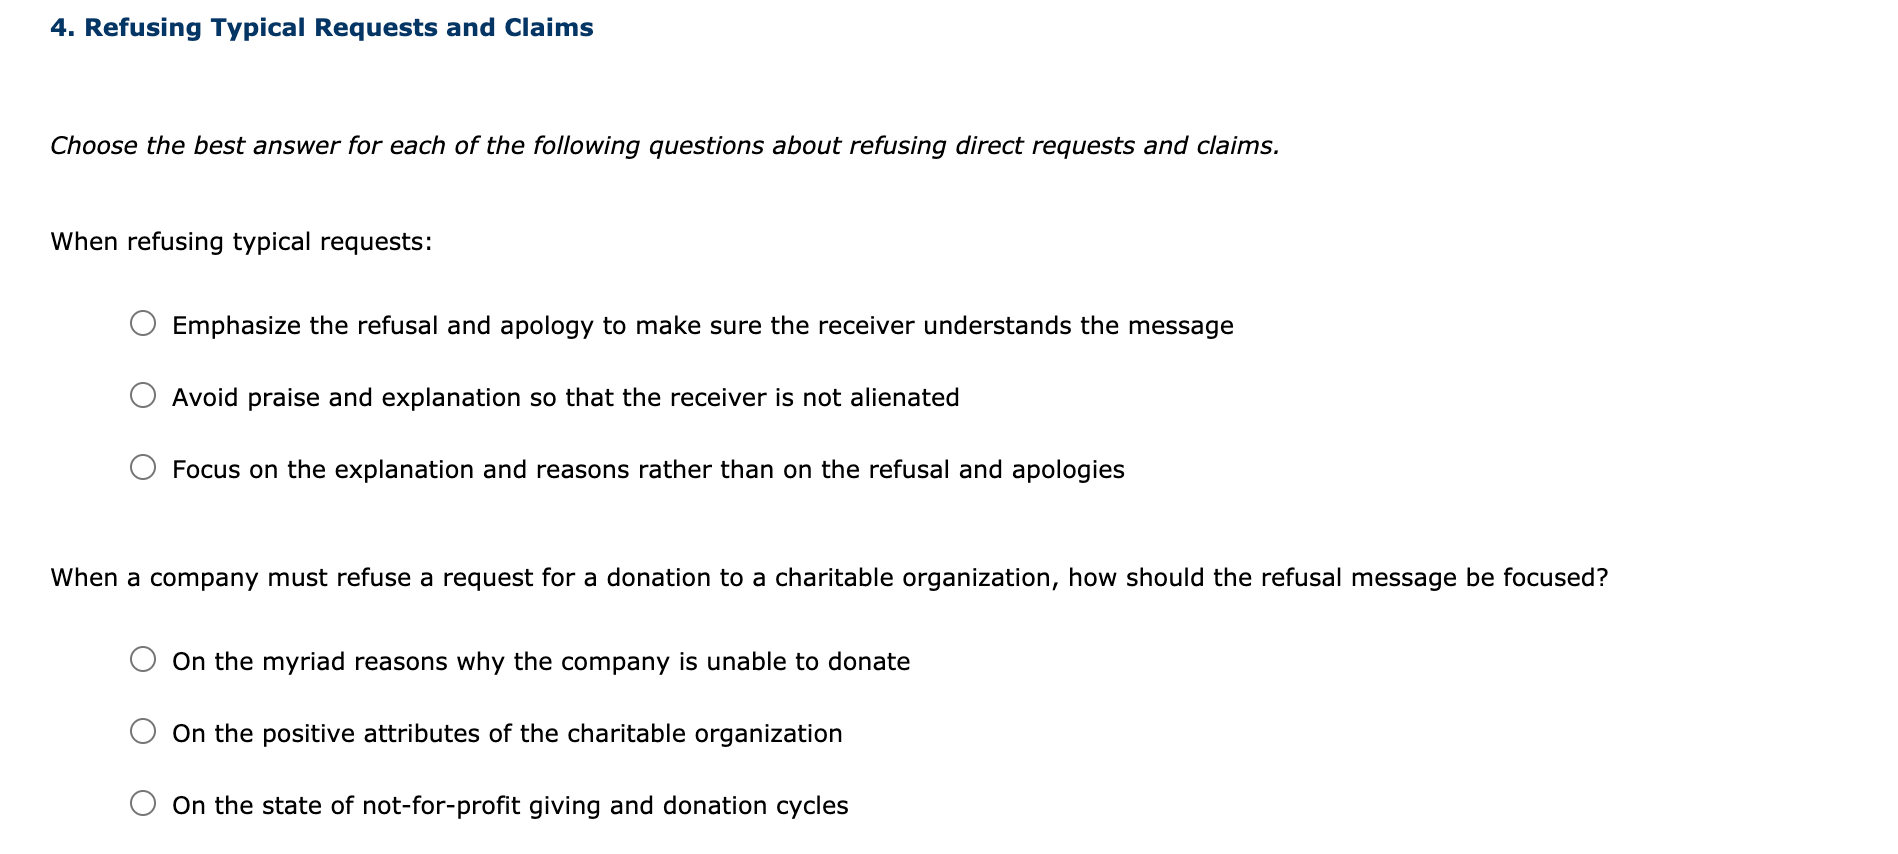
Task: Click the label of the donation cycles option
Action: pos(510,804)
